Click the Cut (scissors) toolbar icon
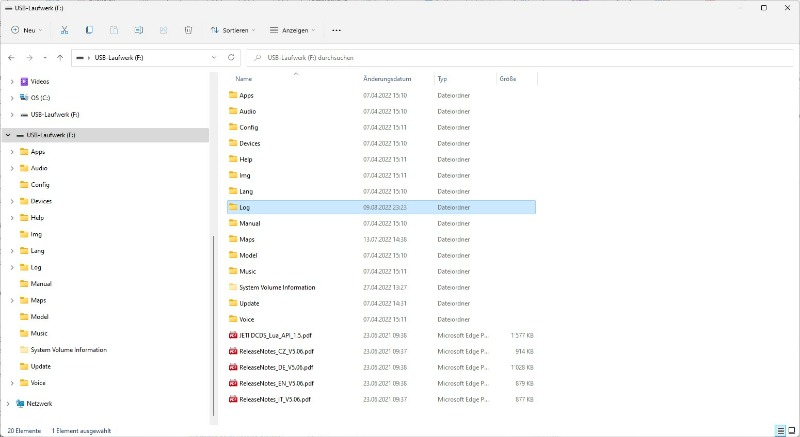The height and width of the screenshot is (437, 800). coord(65,31)
